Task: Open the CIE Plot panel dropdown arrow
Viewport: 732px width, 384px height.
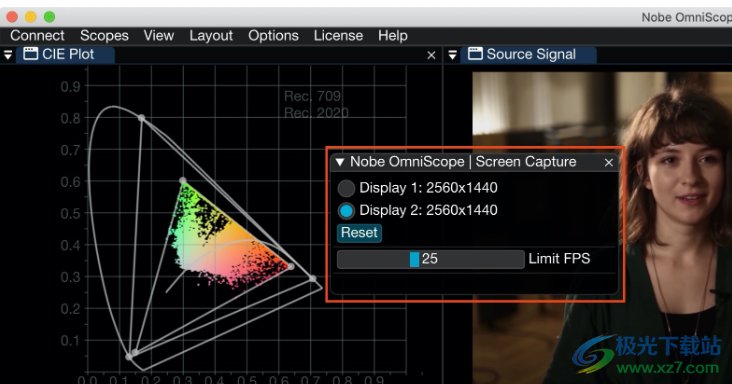Action: (x=8, y=55)
